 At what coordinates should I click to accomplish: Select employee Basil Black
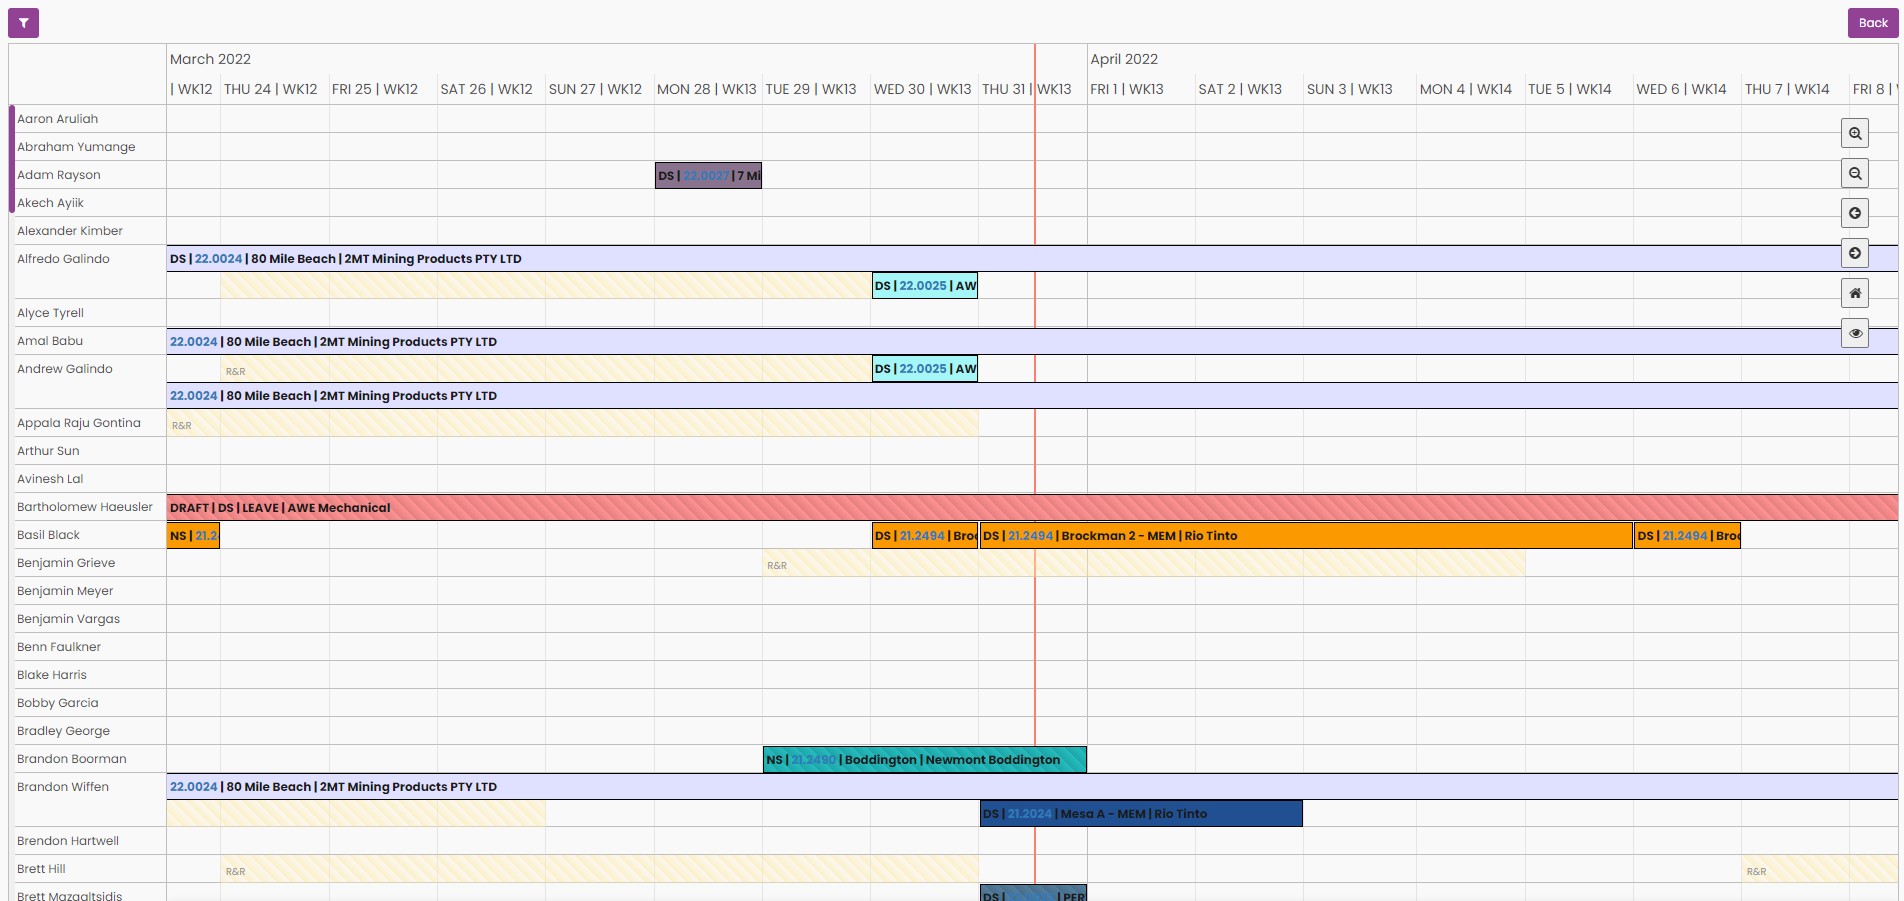[48, 535]
